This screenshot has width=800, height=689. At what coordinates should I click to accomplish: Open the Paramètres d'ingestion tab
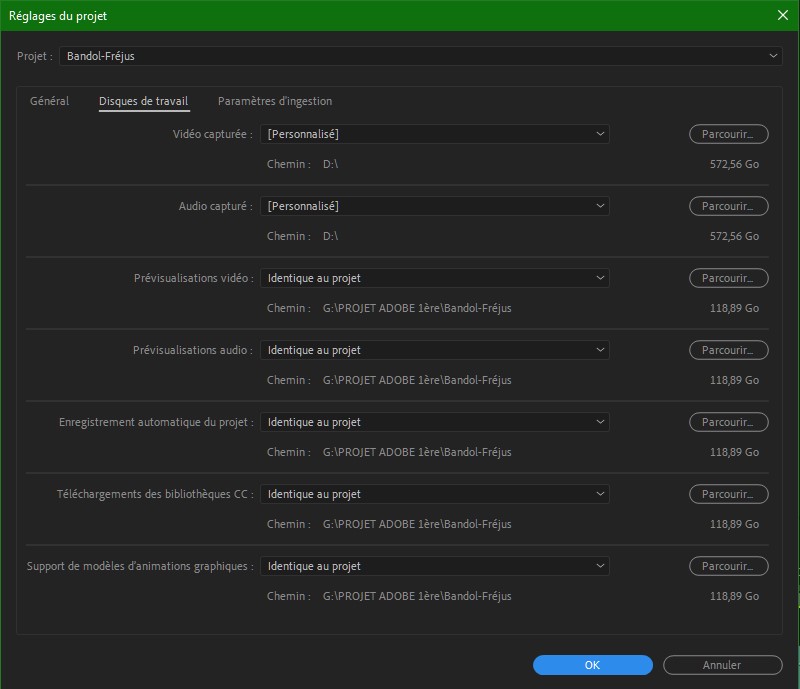[x=275, y=101]
